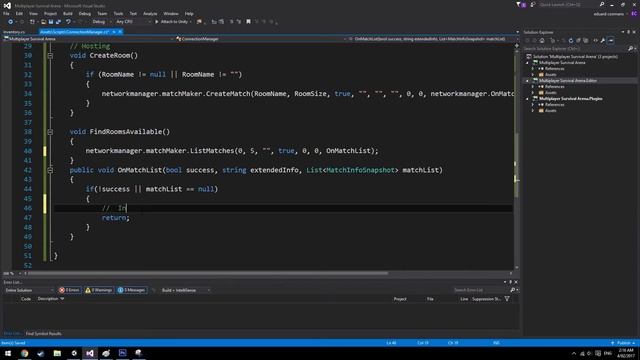
Task: Open the Edit menu
Action: tap(19, 13)
